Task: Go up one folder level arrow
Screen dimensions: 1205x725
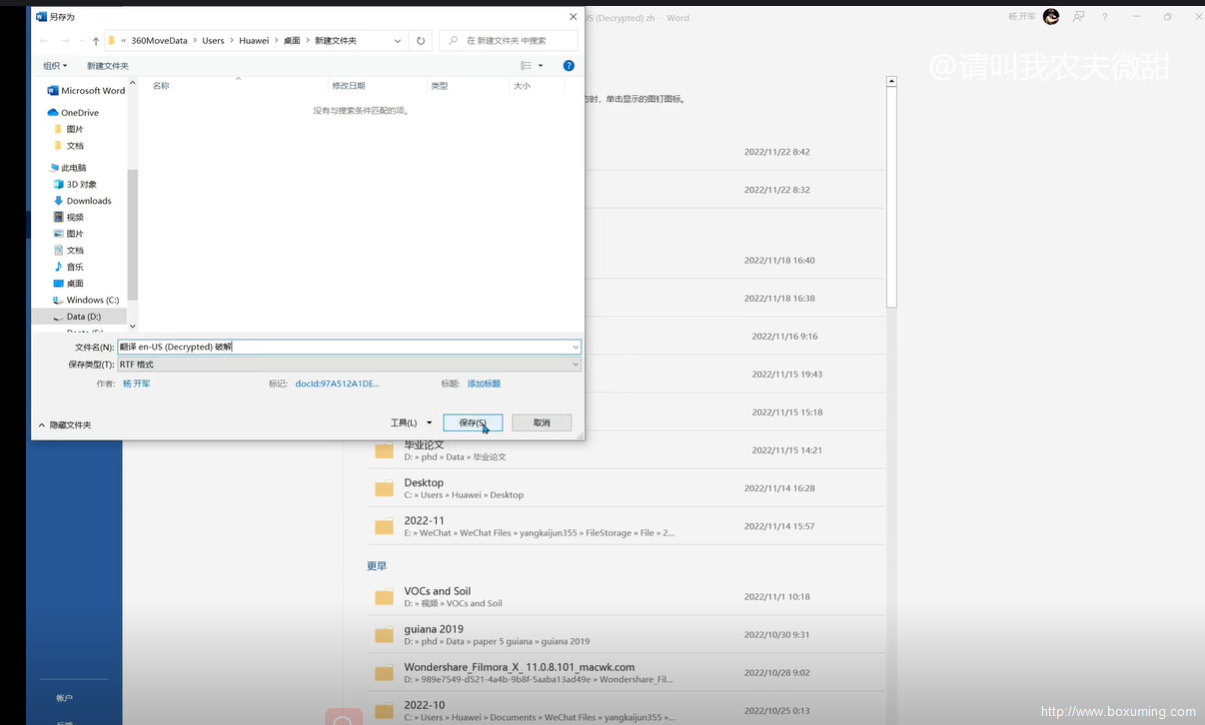Action: 96,41
